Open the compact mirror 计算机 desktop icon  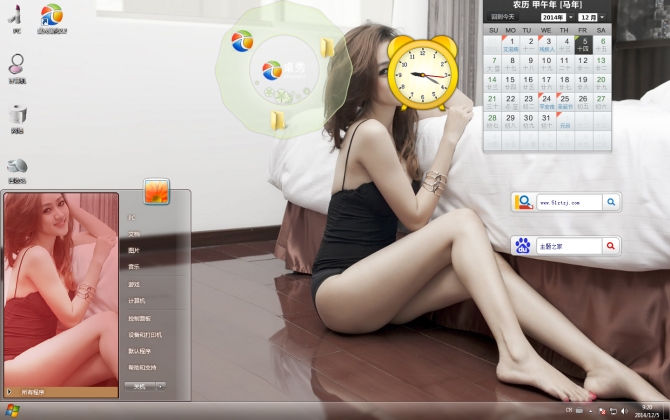click(x=17, y=68)
